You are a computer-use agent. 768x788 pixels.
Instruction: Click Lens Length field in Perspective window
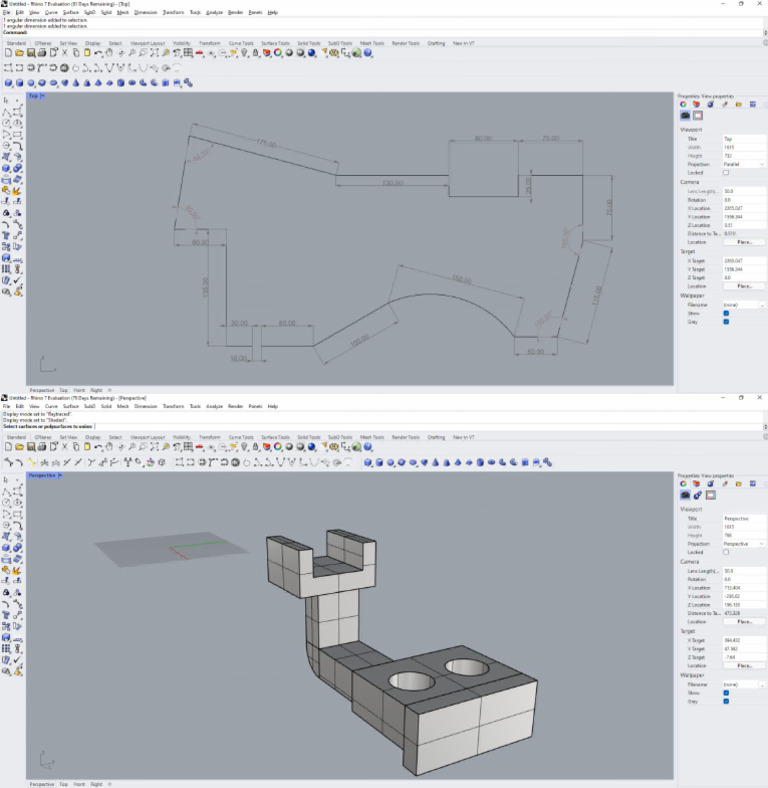[x=744, y=571]
